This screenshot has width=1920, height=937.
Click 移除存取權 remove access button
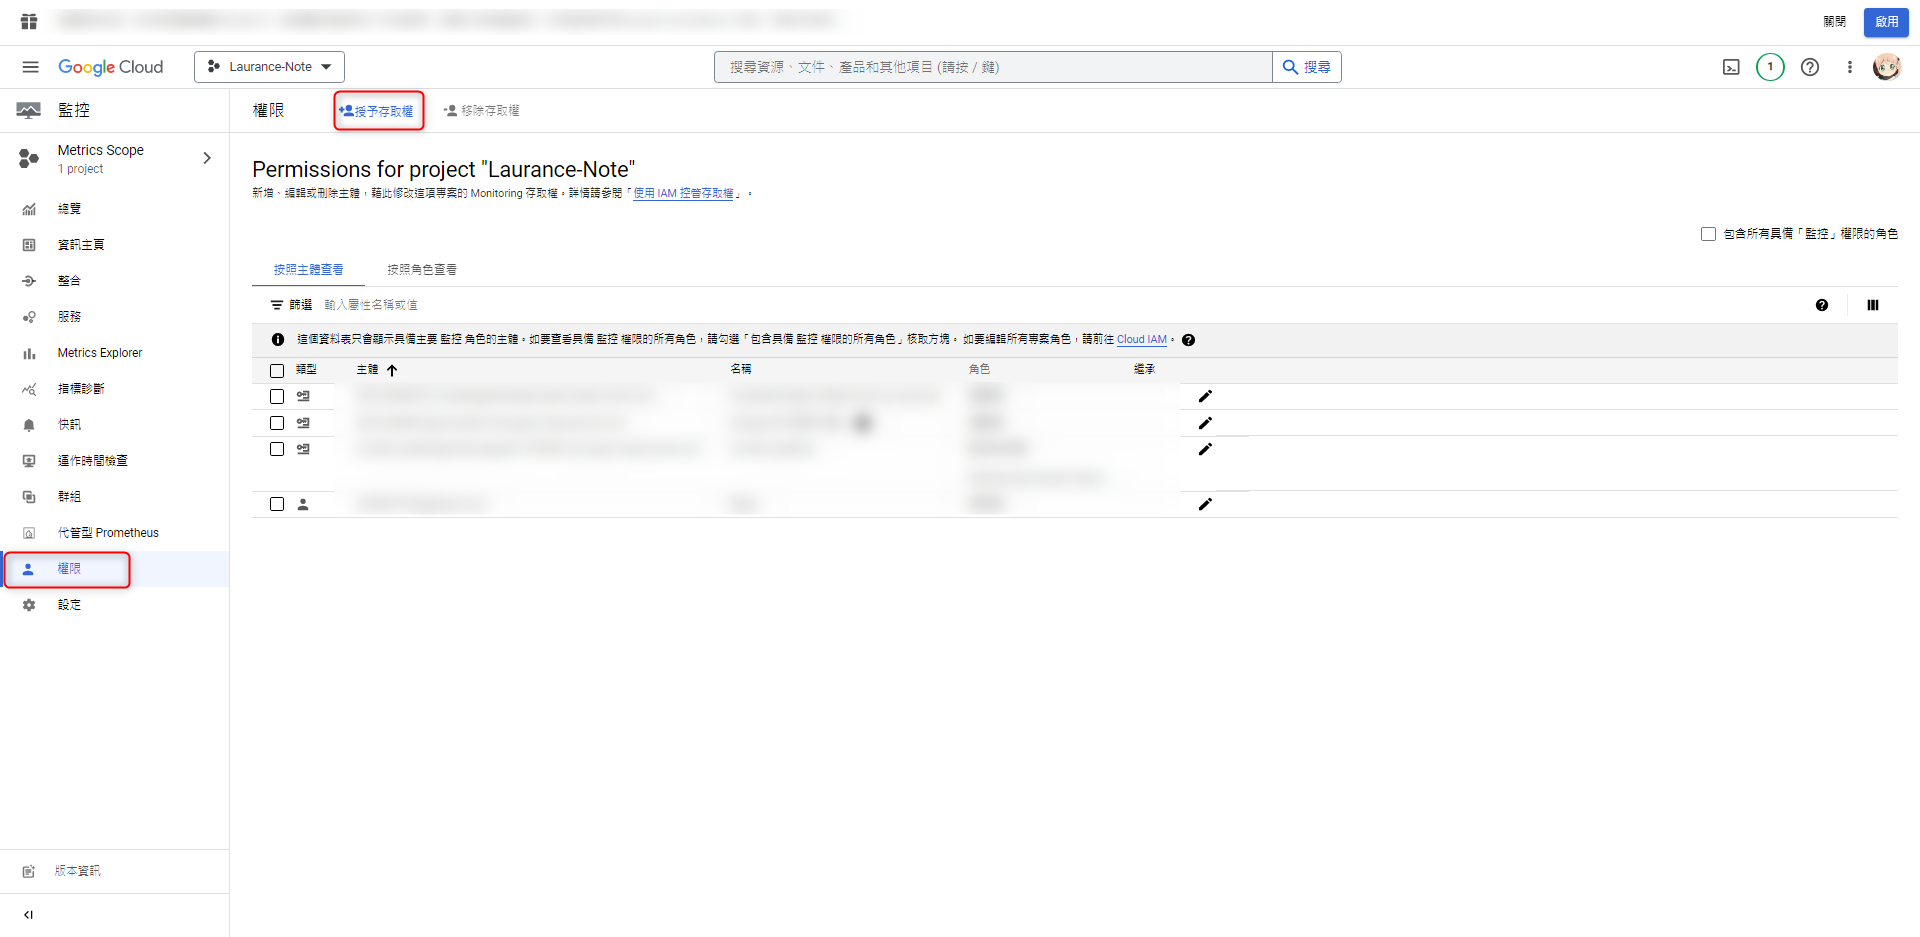pos(482,111)
